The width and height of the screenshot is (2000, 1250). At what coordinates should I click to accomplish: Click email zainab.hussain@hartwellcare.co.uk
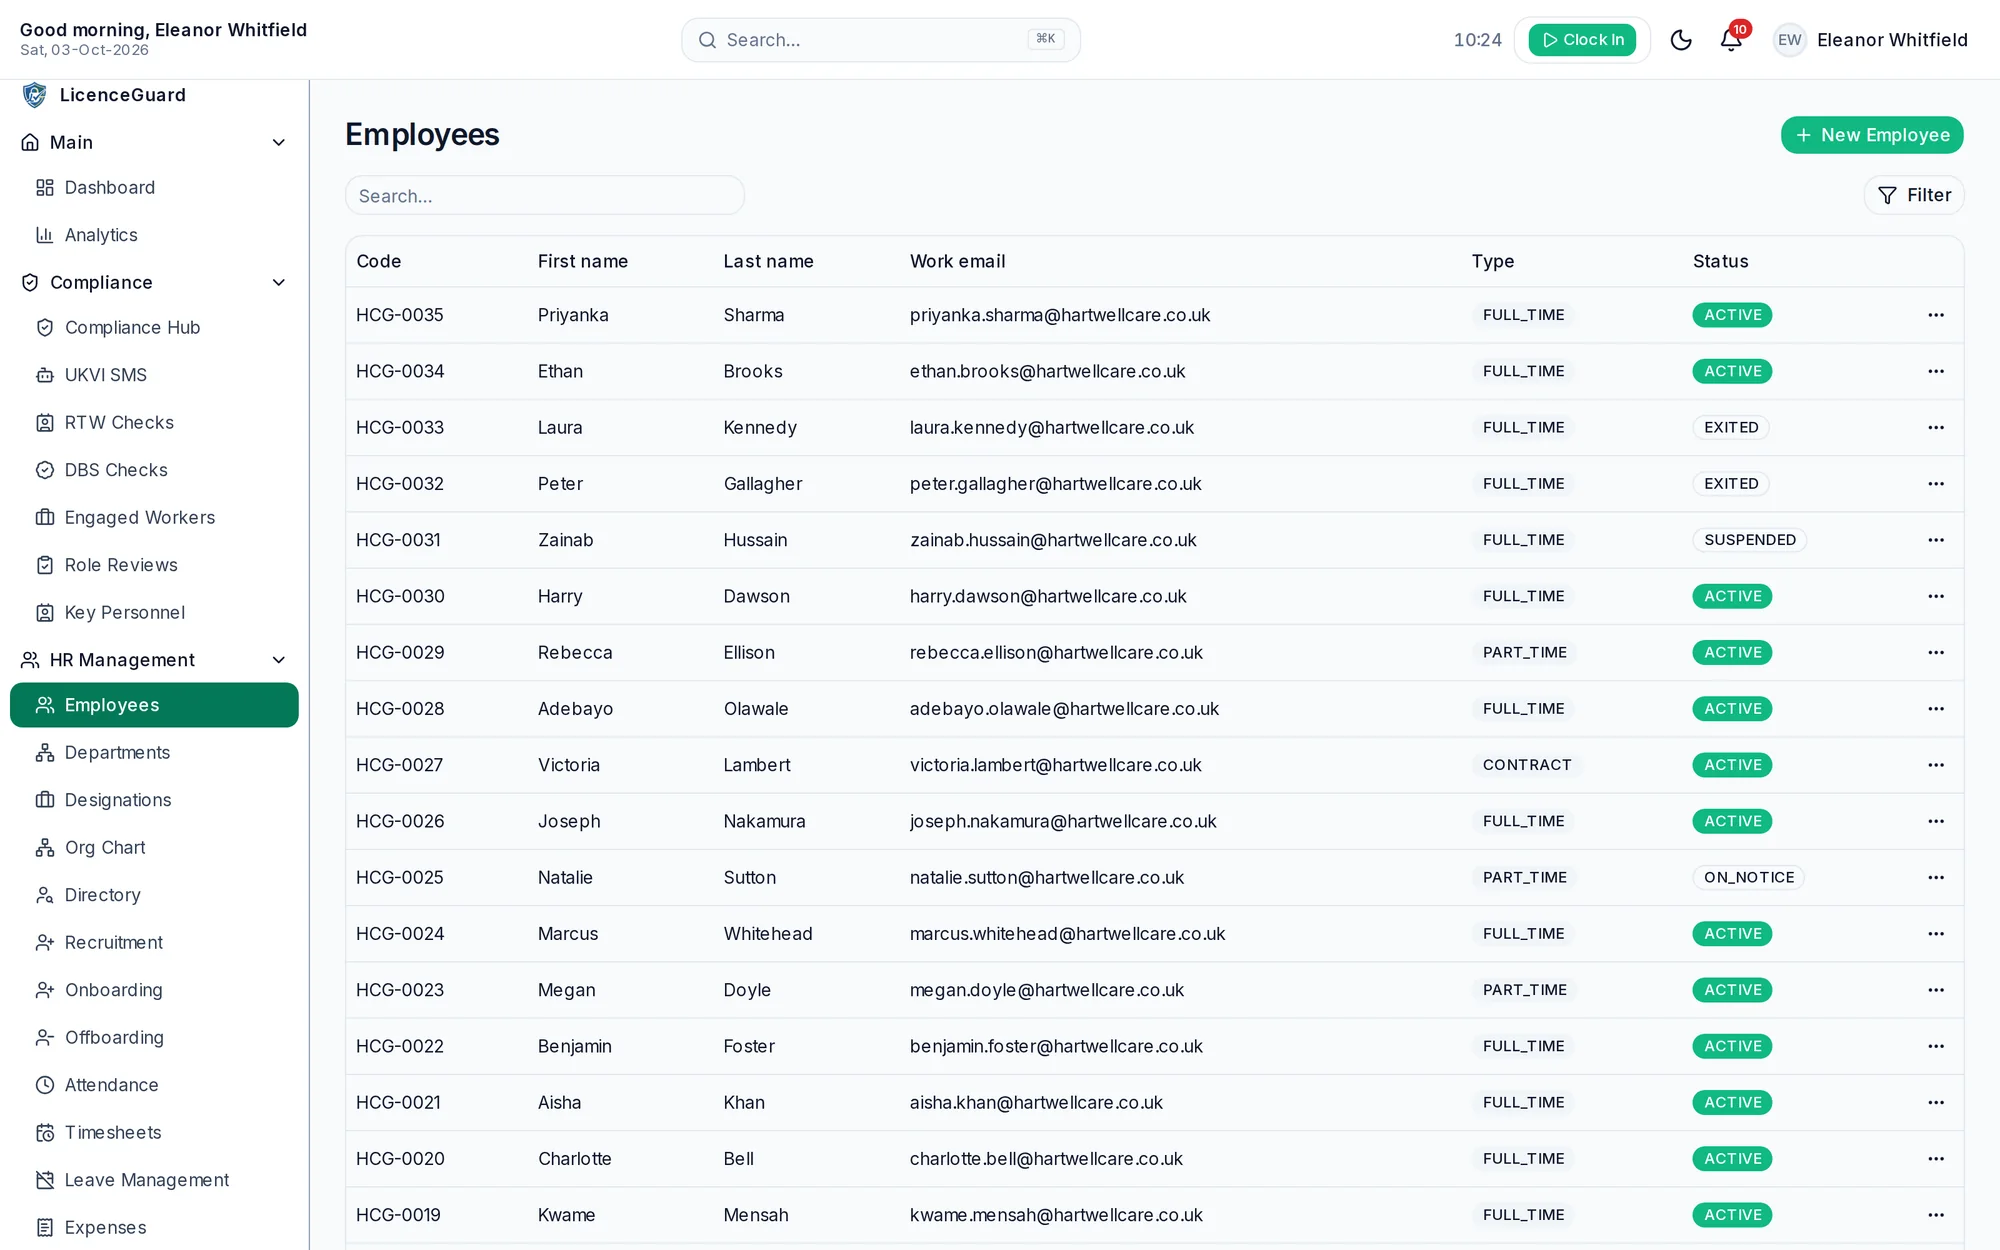(x=1053, y=540)
